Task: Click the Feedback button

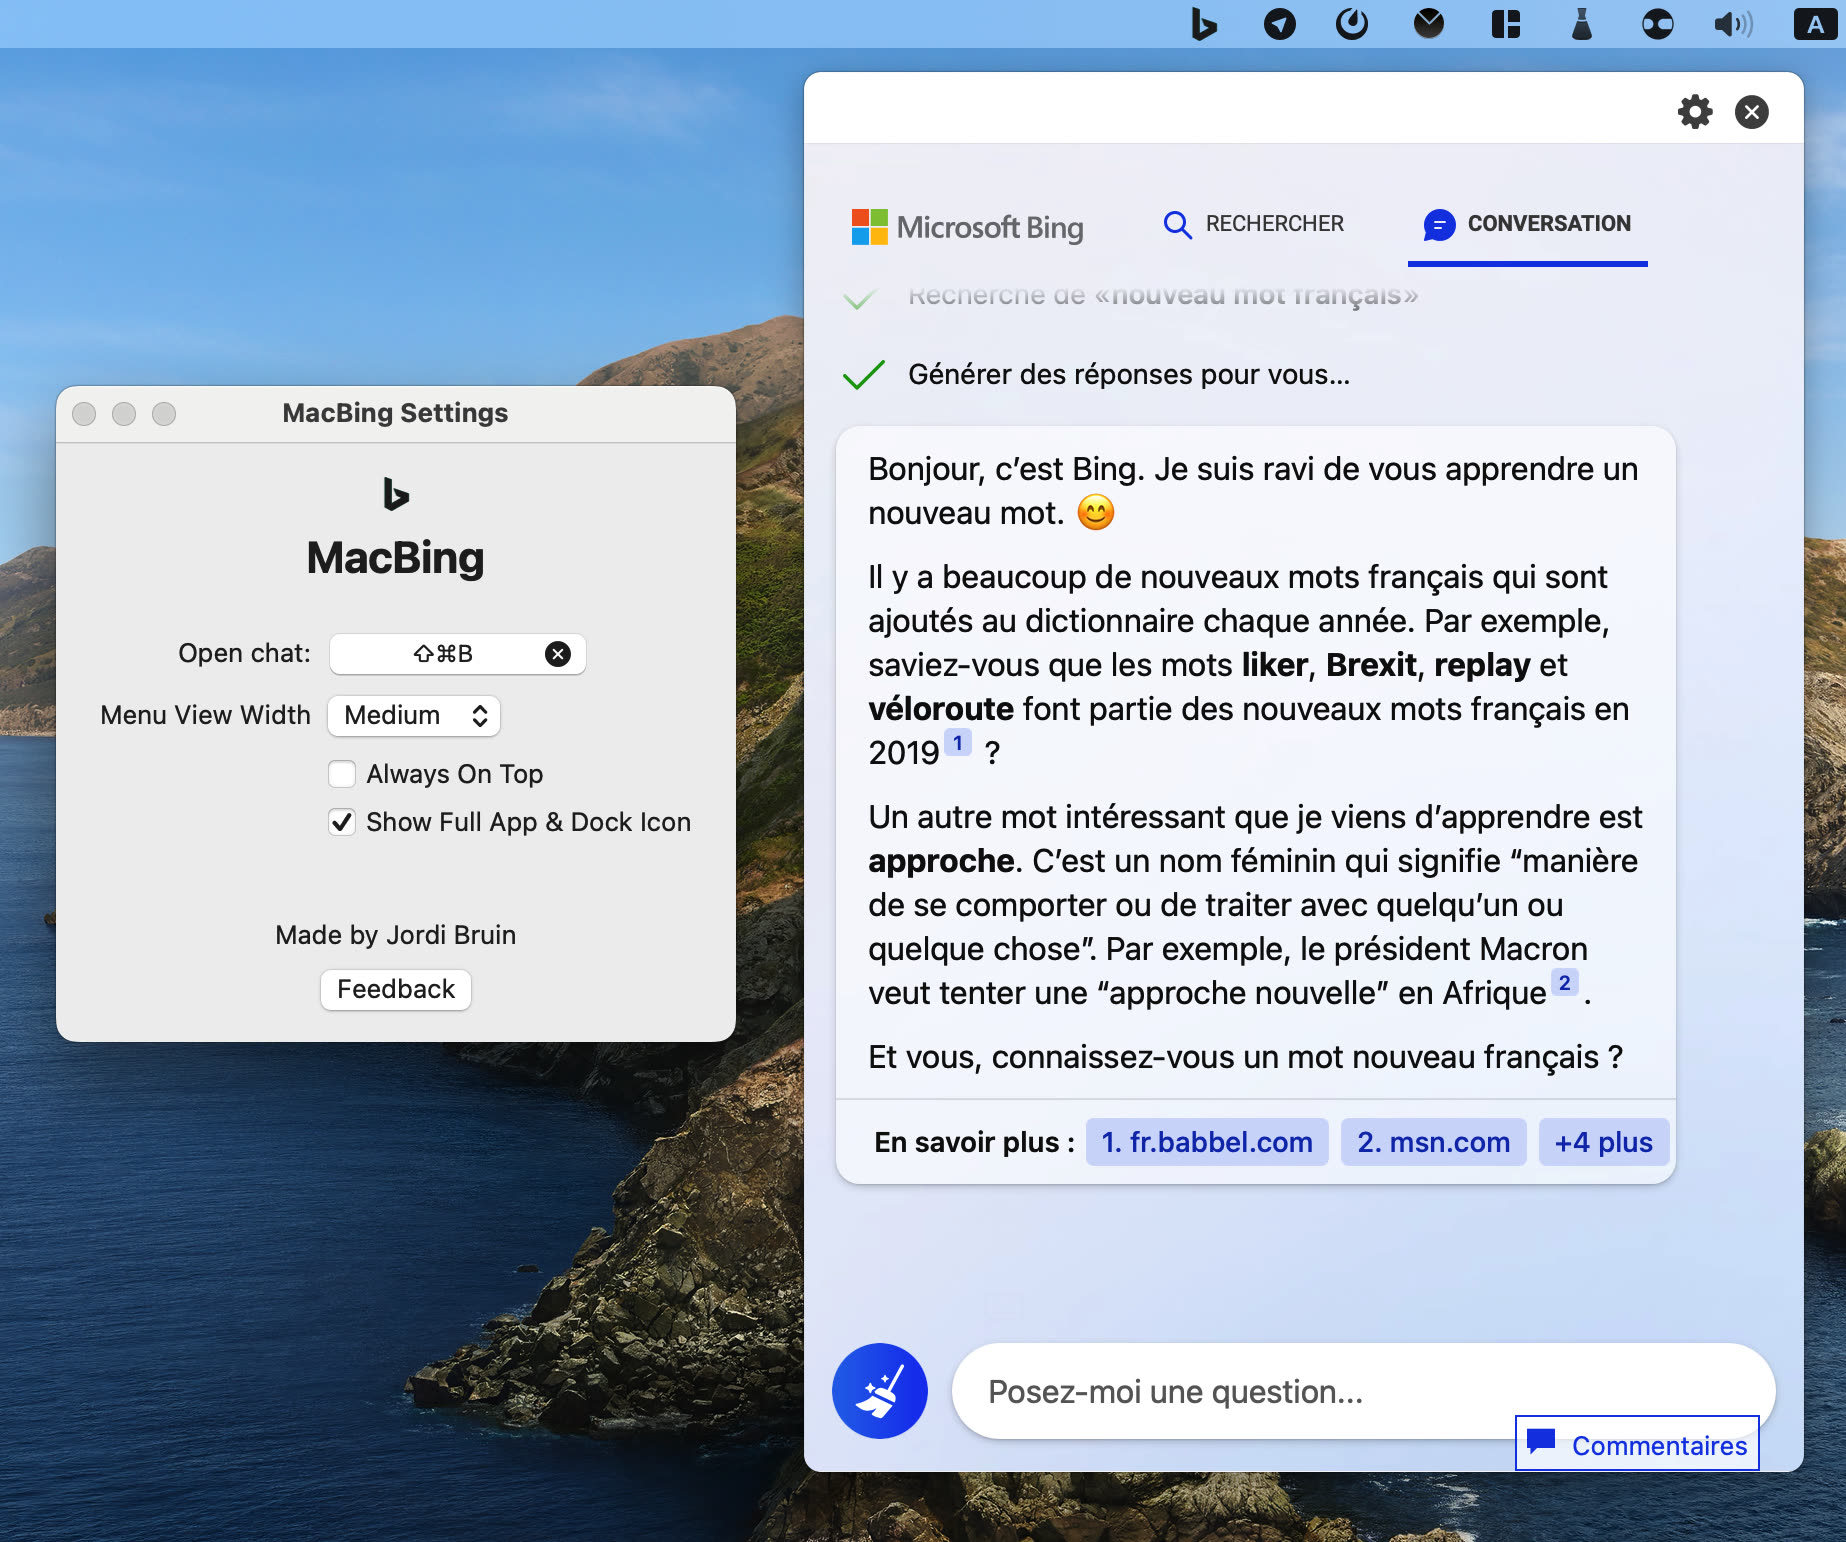Action: coord(395,989)
